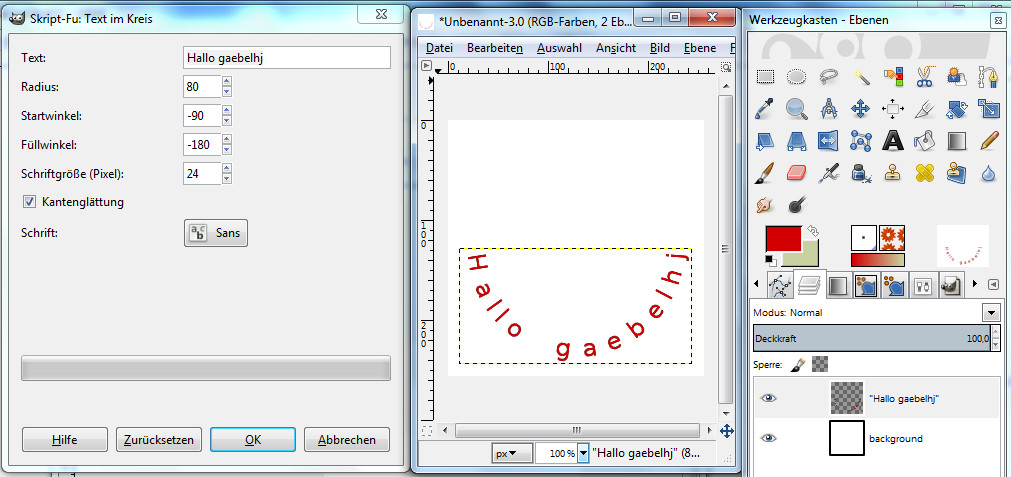Select the Paths pen tool
Image resolution: width=1011 pixels, height=477 pixels.
988,77
